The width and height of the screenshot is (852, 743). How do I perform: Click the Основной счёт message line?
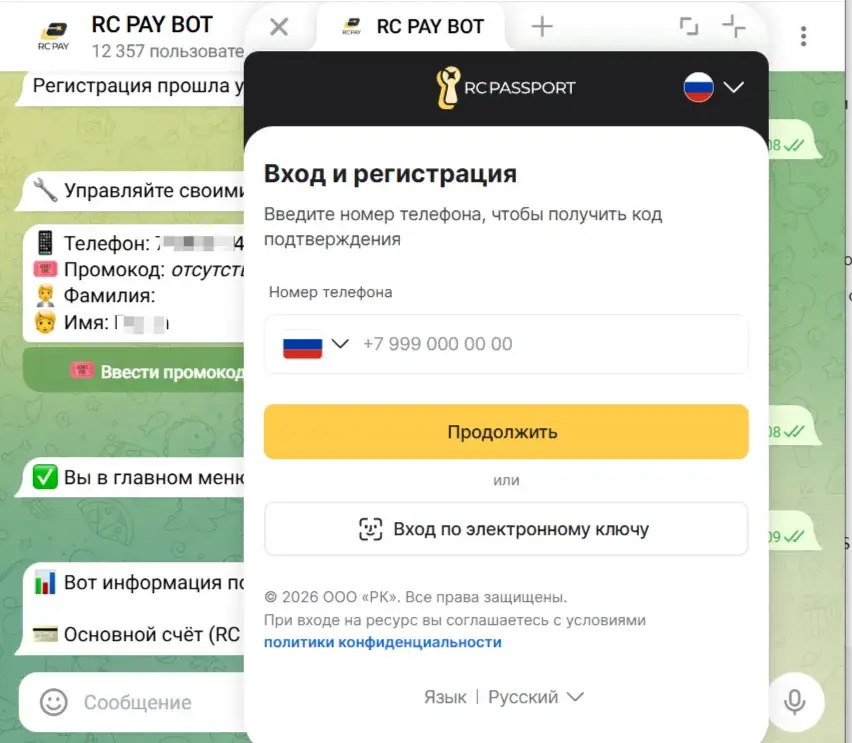tap(137, 634)
